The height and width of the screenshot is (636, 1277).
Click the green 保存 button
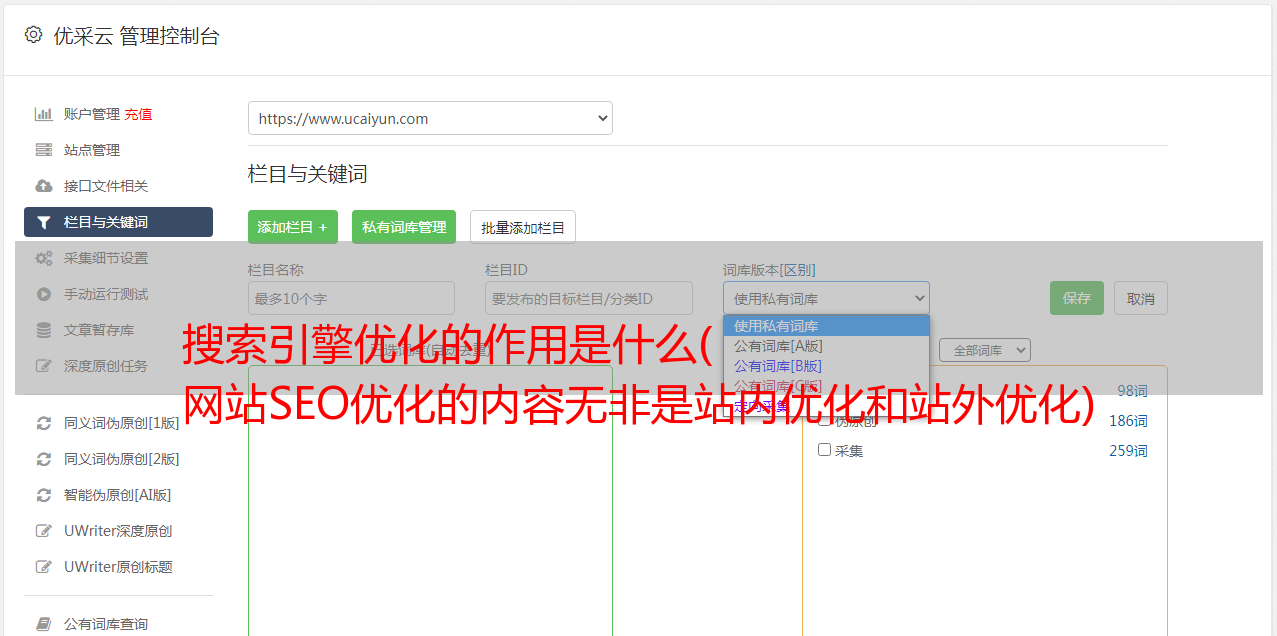(x=1077, y=298)
